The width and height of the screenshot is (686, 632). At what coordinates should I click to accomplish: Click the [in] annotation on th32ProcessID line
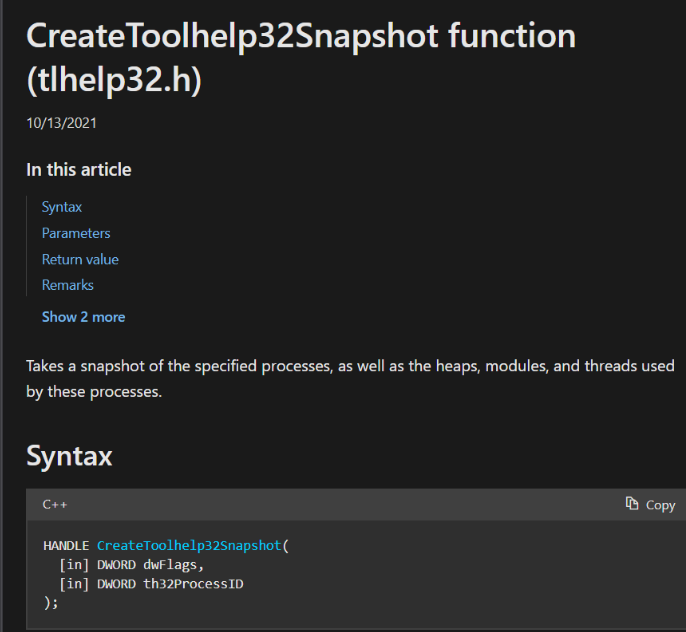point(74,584)
